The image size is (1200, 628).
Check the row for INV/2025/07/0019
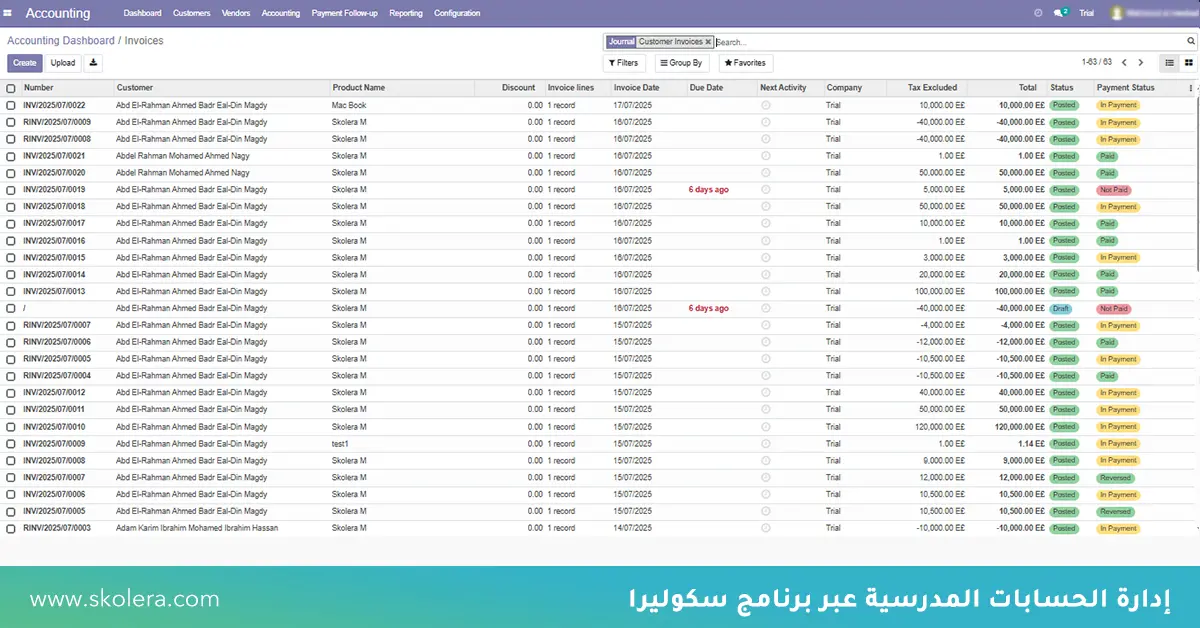click(11, 190)
